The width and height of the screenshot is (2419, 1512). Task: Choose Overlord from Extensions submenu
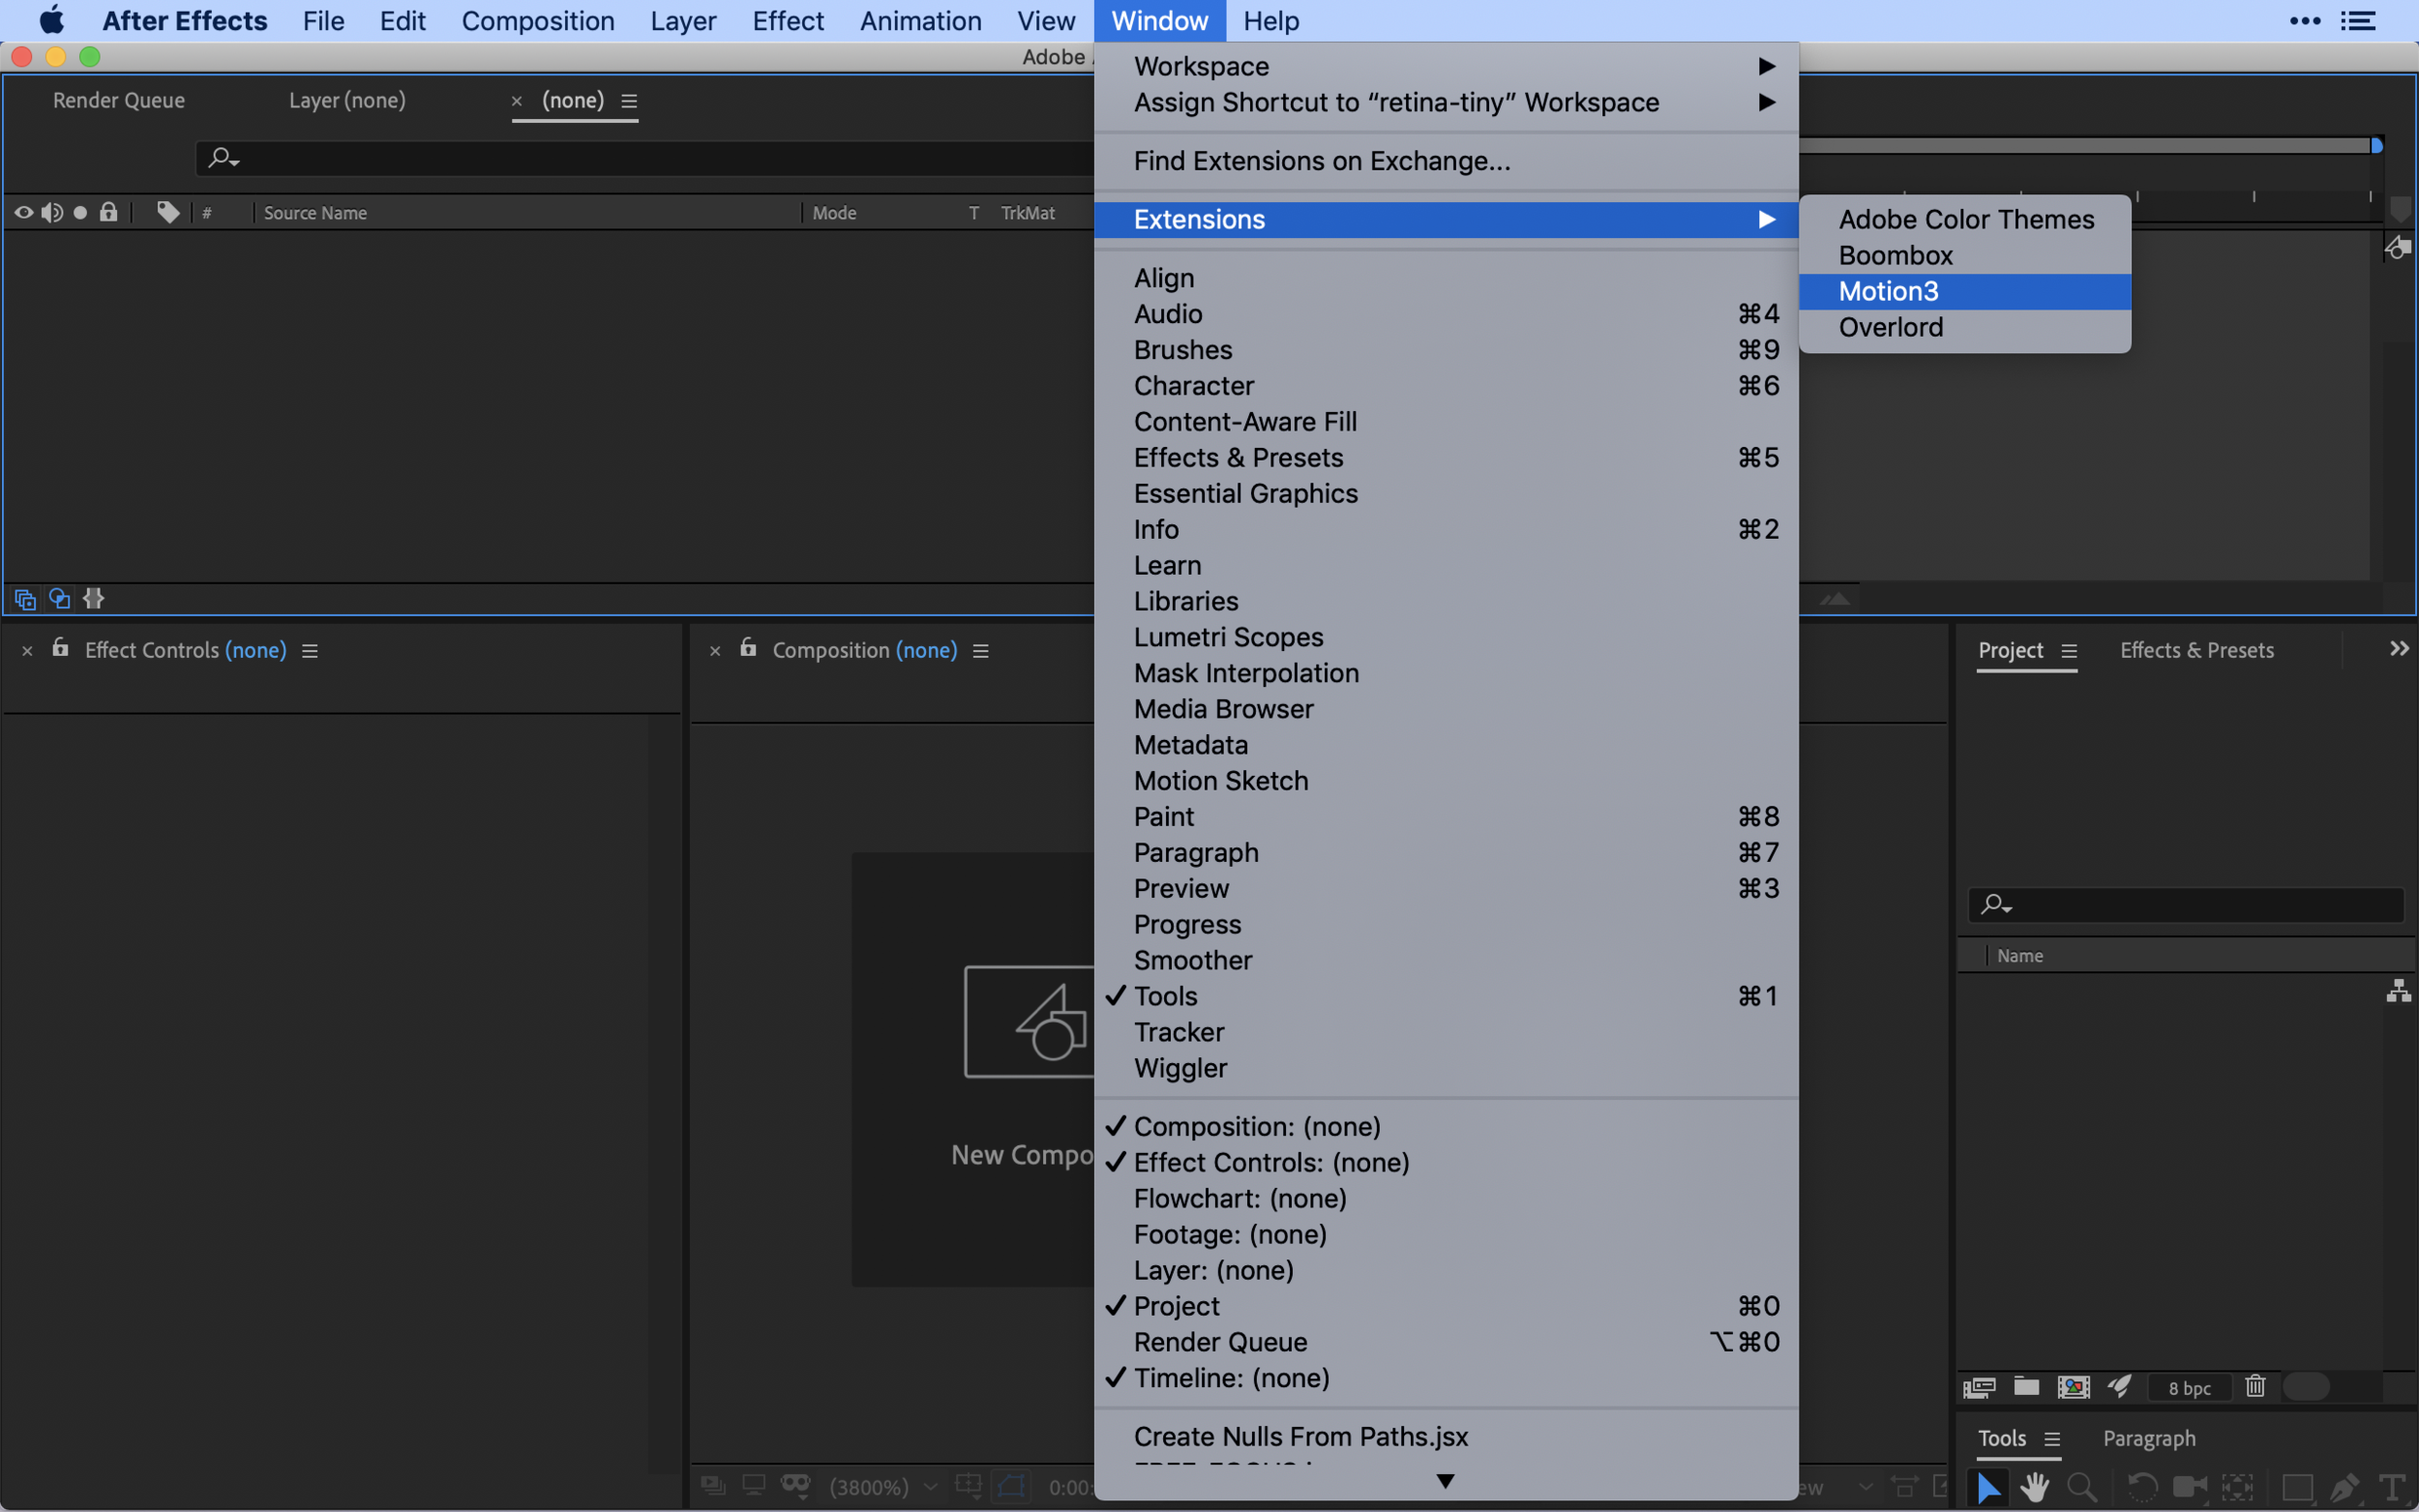[1964, 327]
